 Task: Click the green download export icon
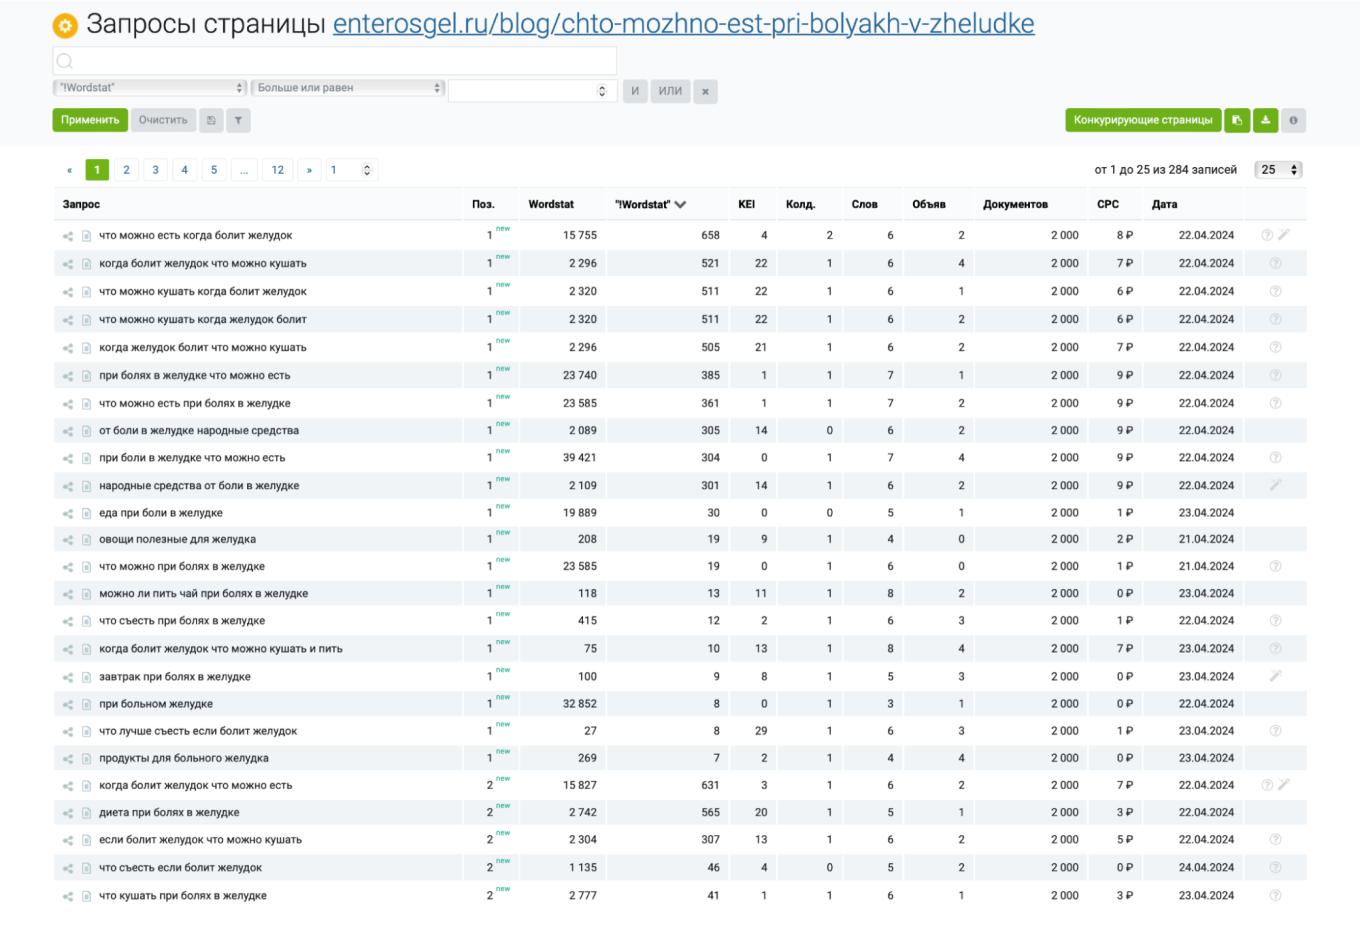1265,120
